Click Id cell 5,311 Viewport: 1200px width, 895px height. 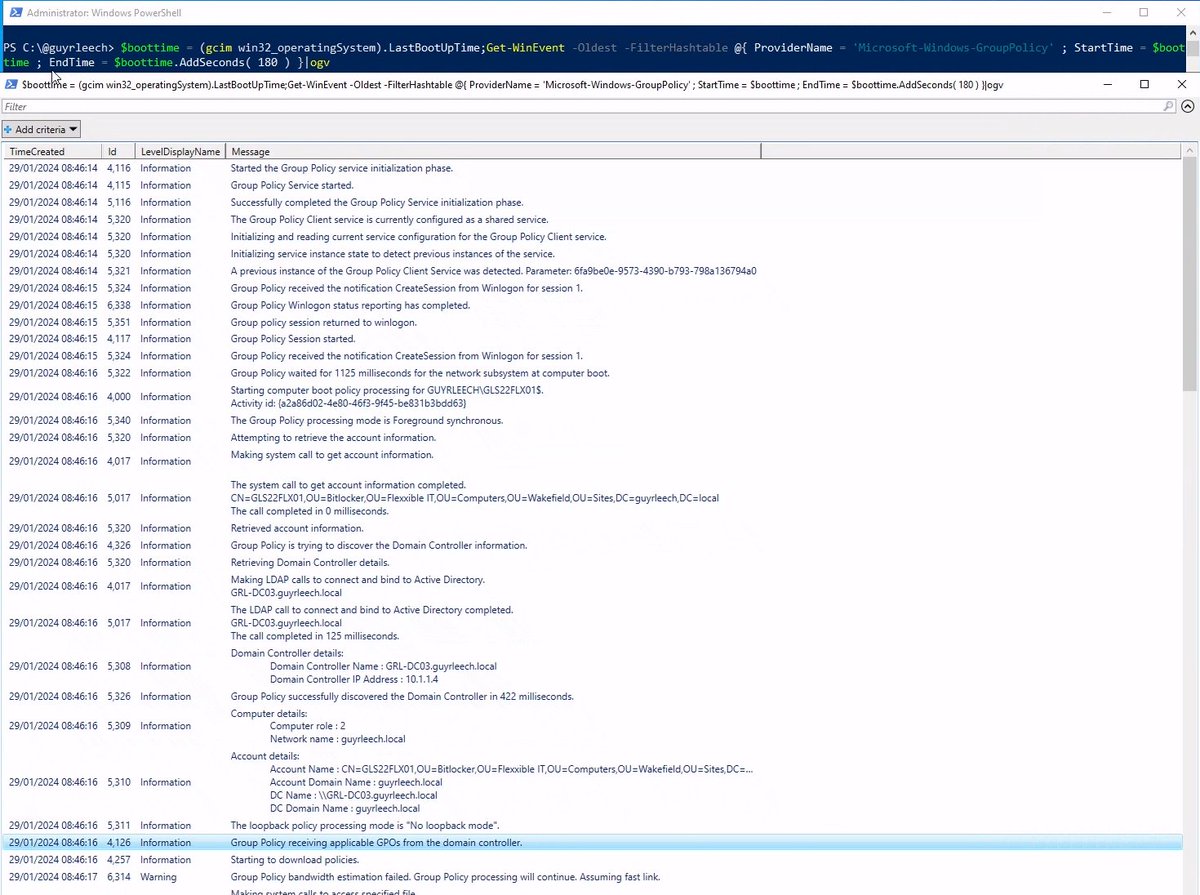tap(119, 825)
